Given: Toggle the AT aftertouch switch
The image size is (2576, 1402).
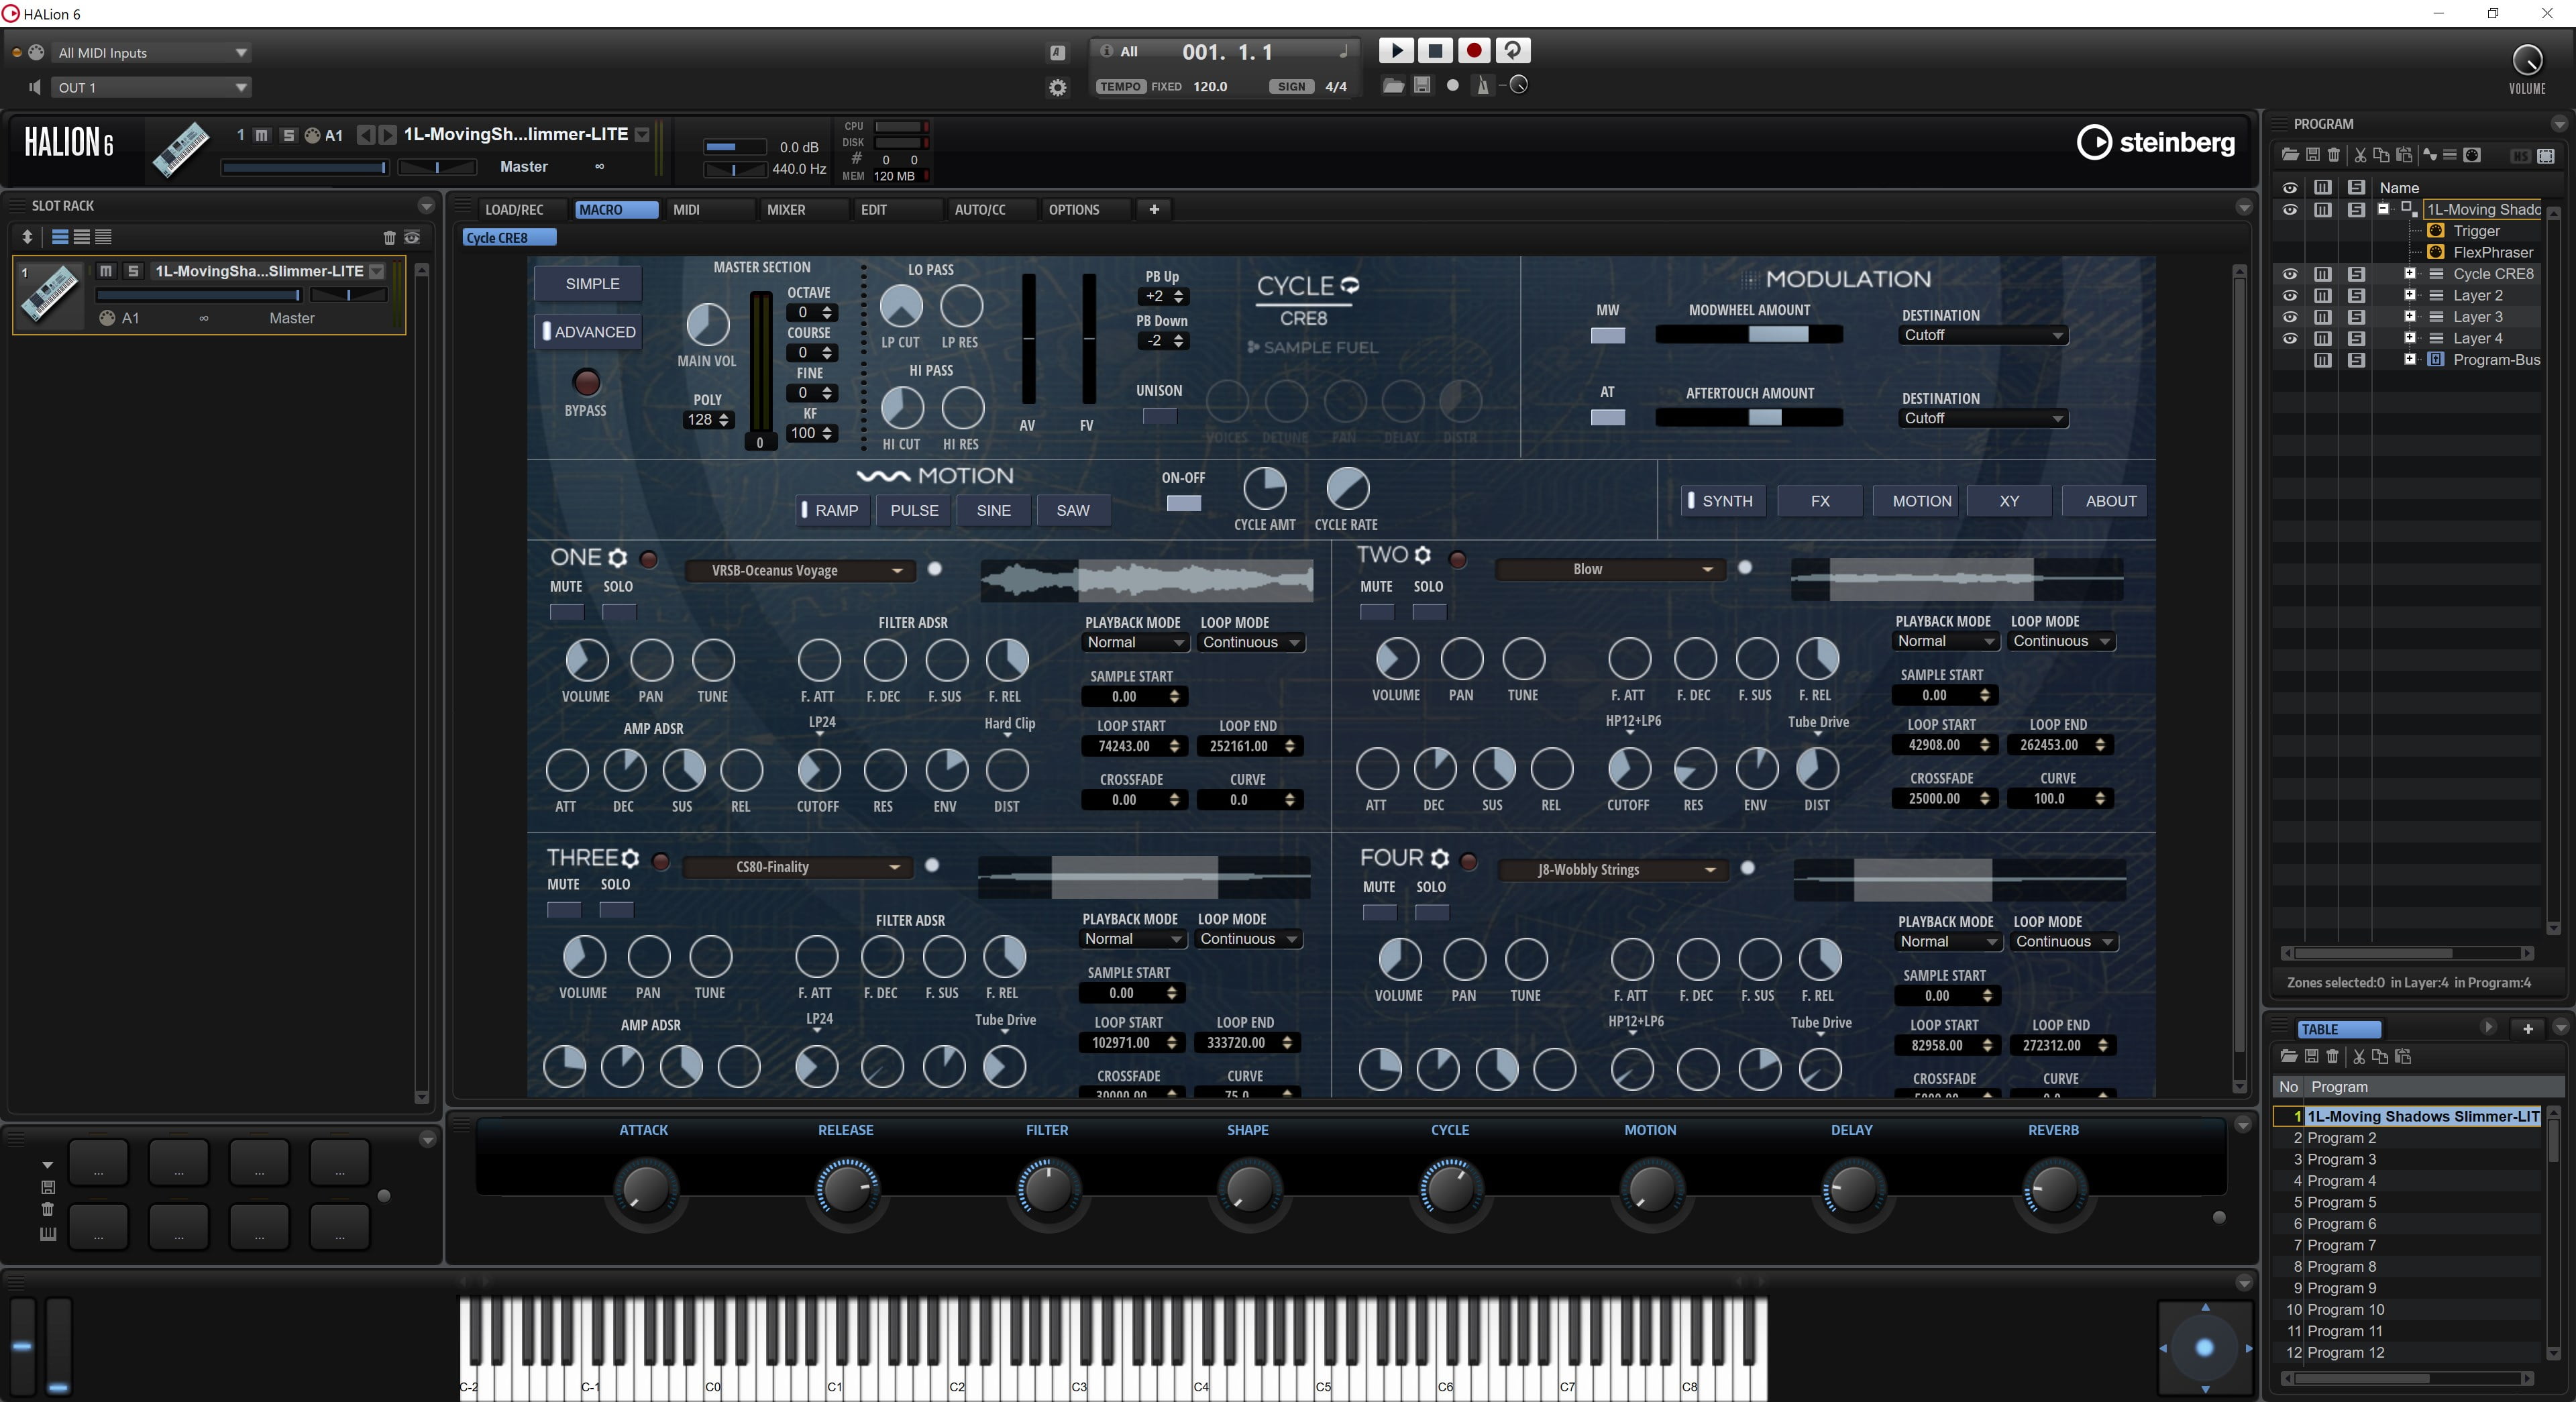Looking at the screenshot, I should 1607,417.
